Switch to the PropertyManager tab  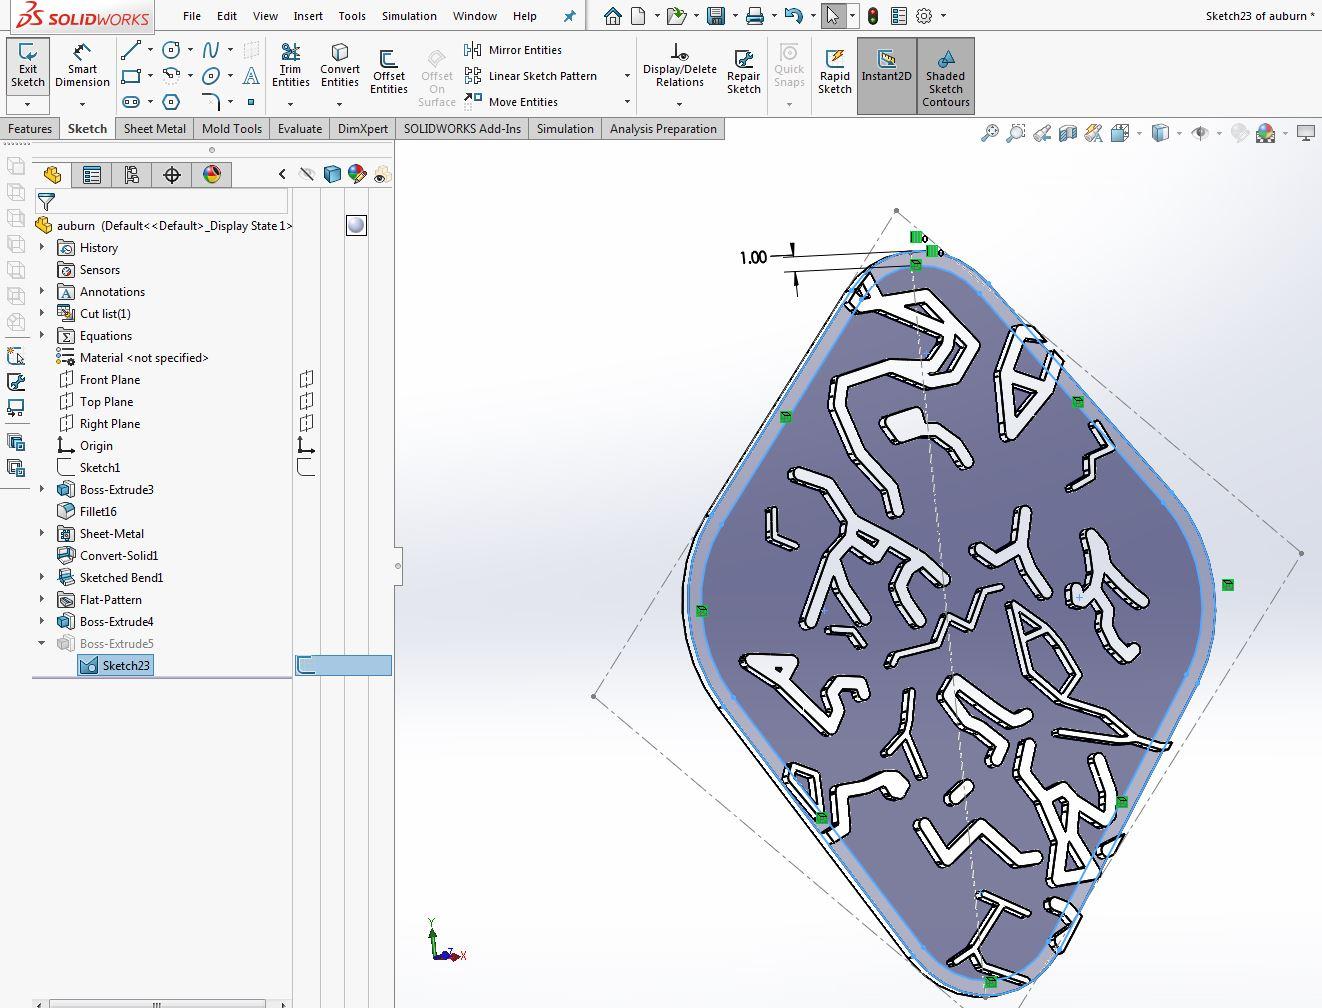92,175
